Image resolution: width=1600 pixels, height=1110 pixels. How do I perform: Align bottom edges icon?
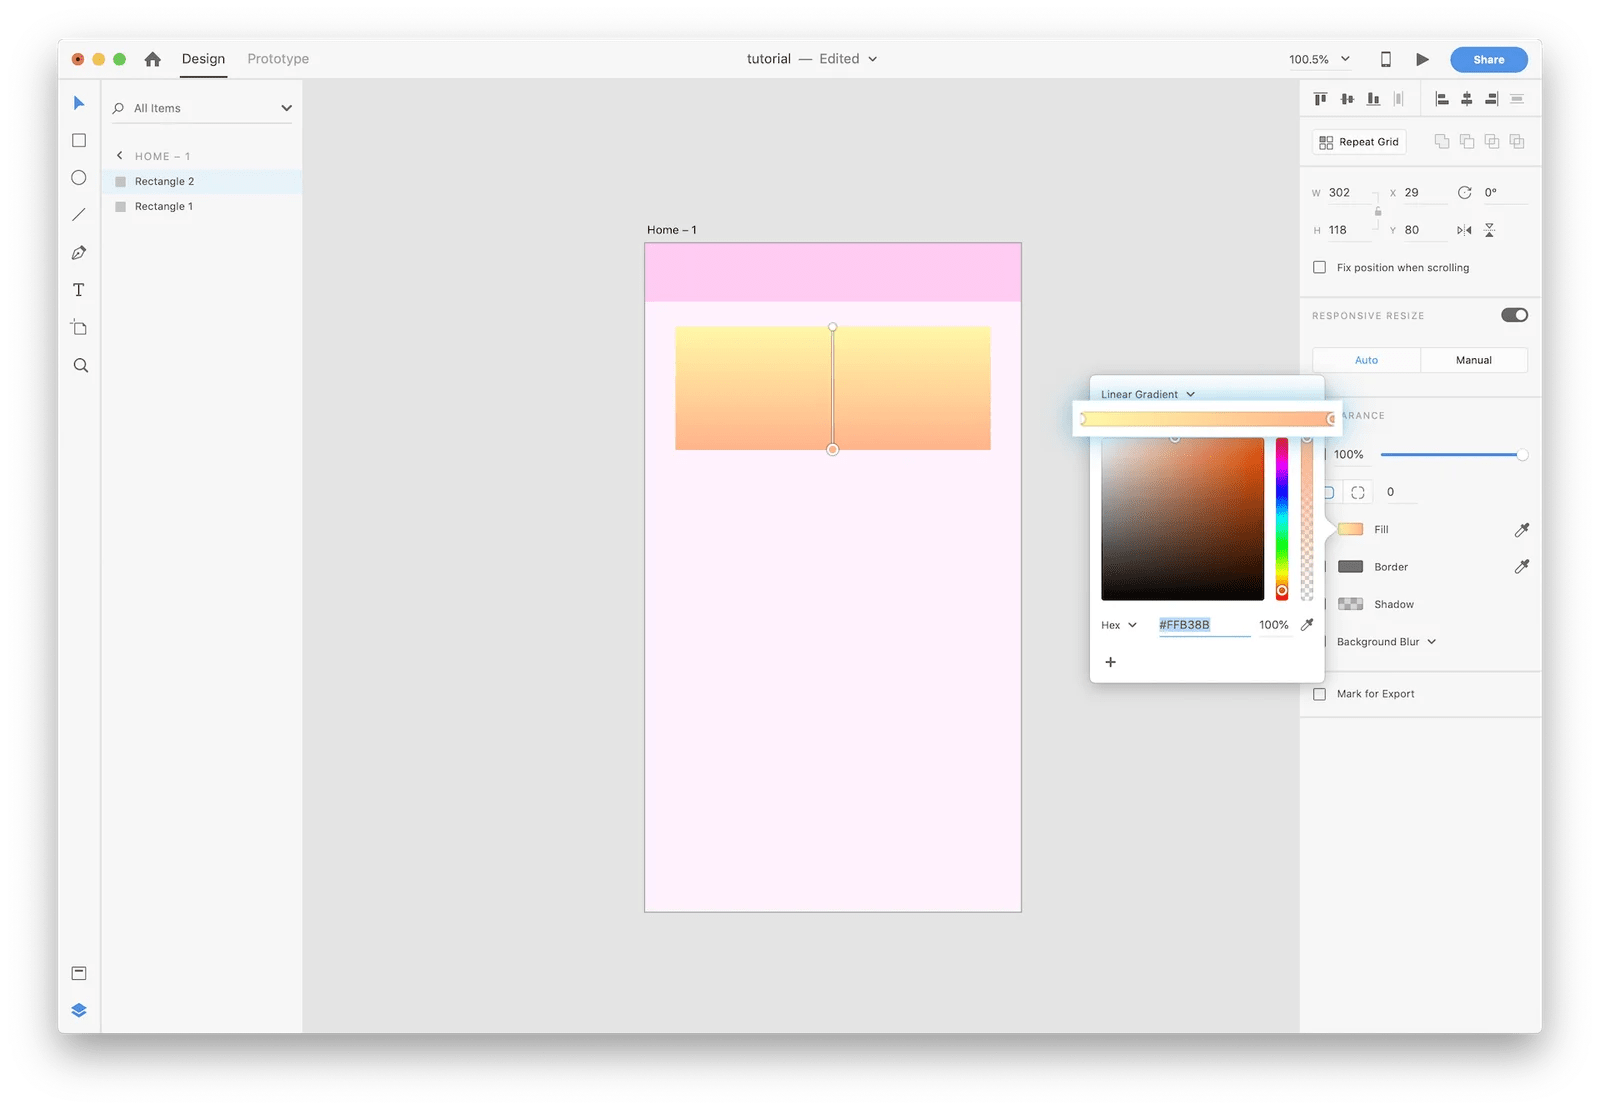click(1373, 99)
